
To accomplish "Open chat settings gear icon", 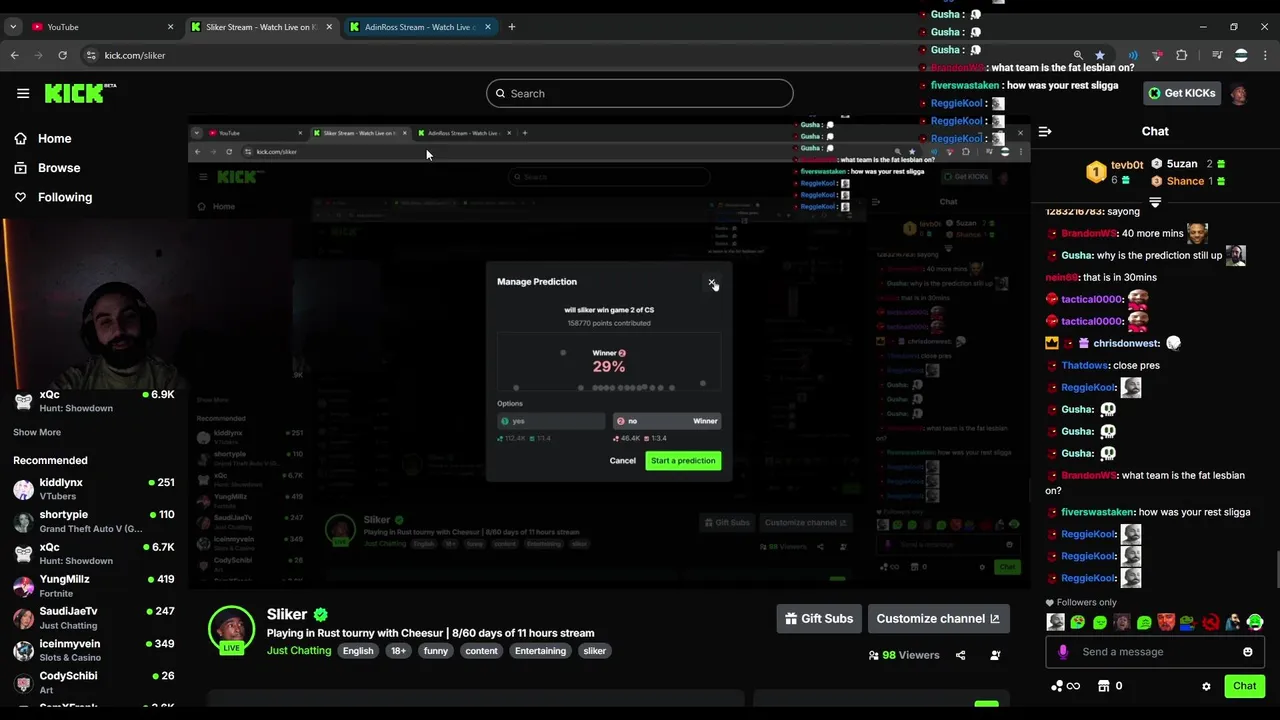I will coord(1206,686).
